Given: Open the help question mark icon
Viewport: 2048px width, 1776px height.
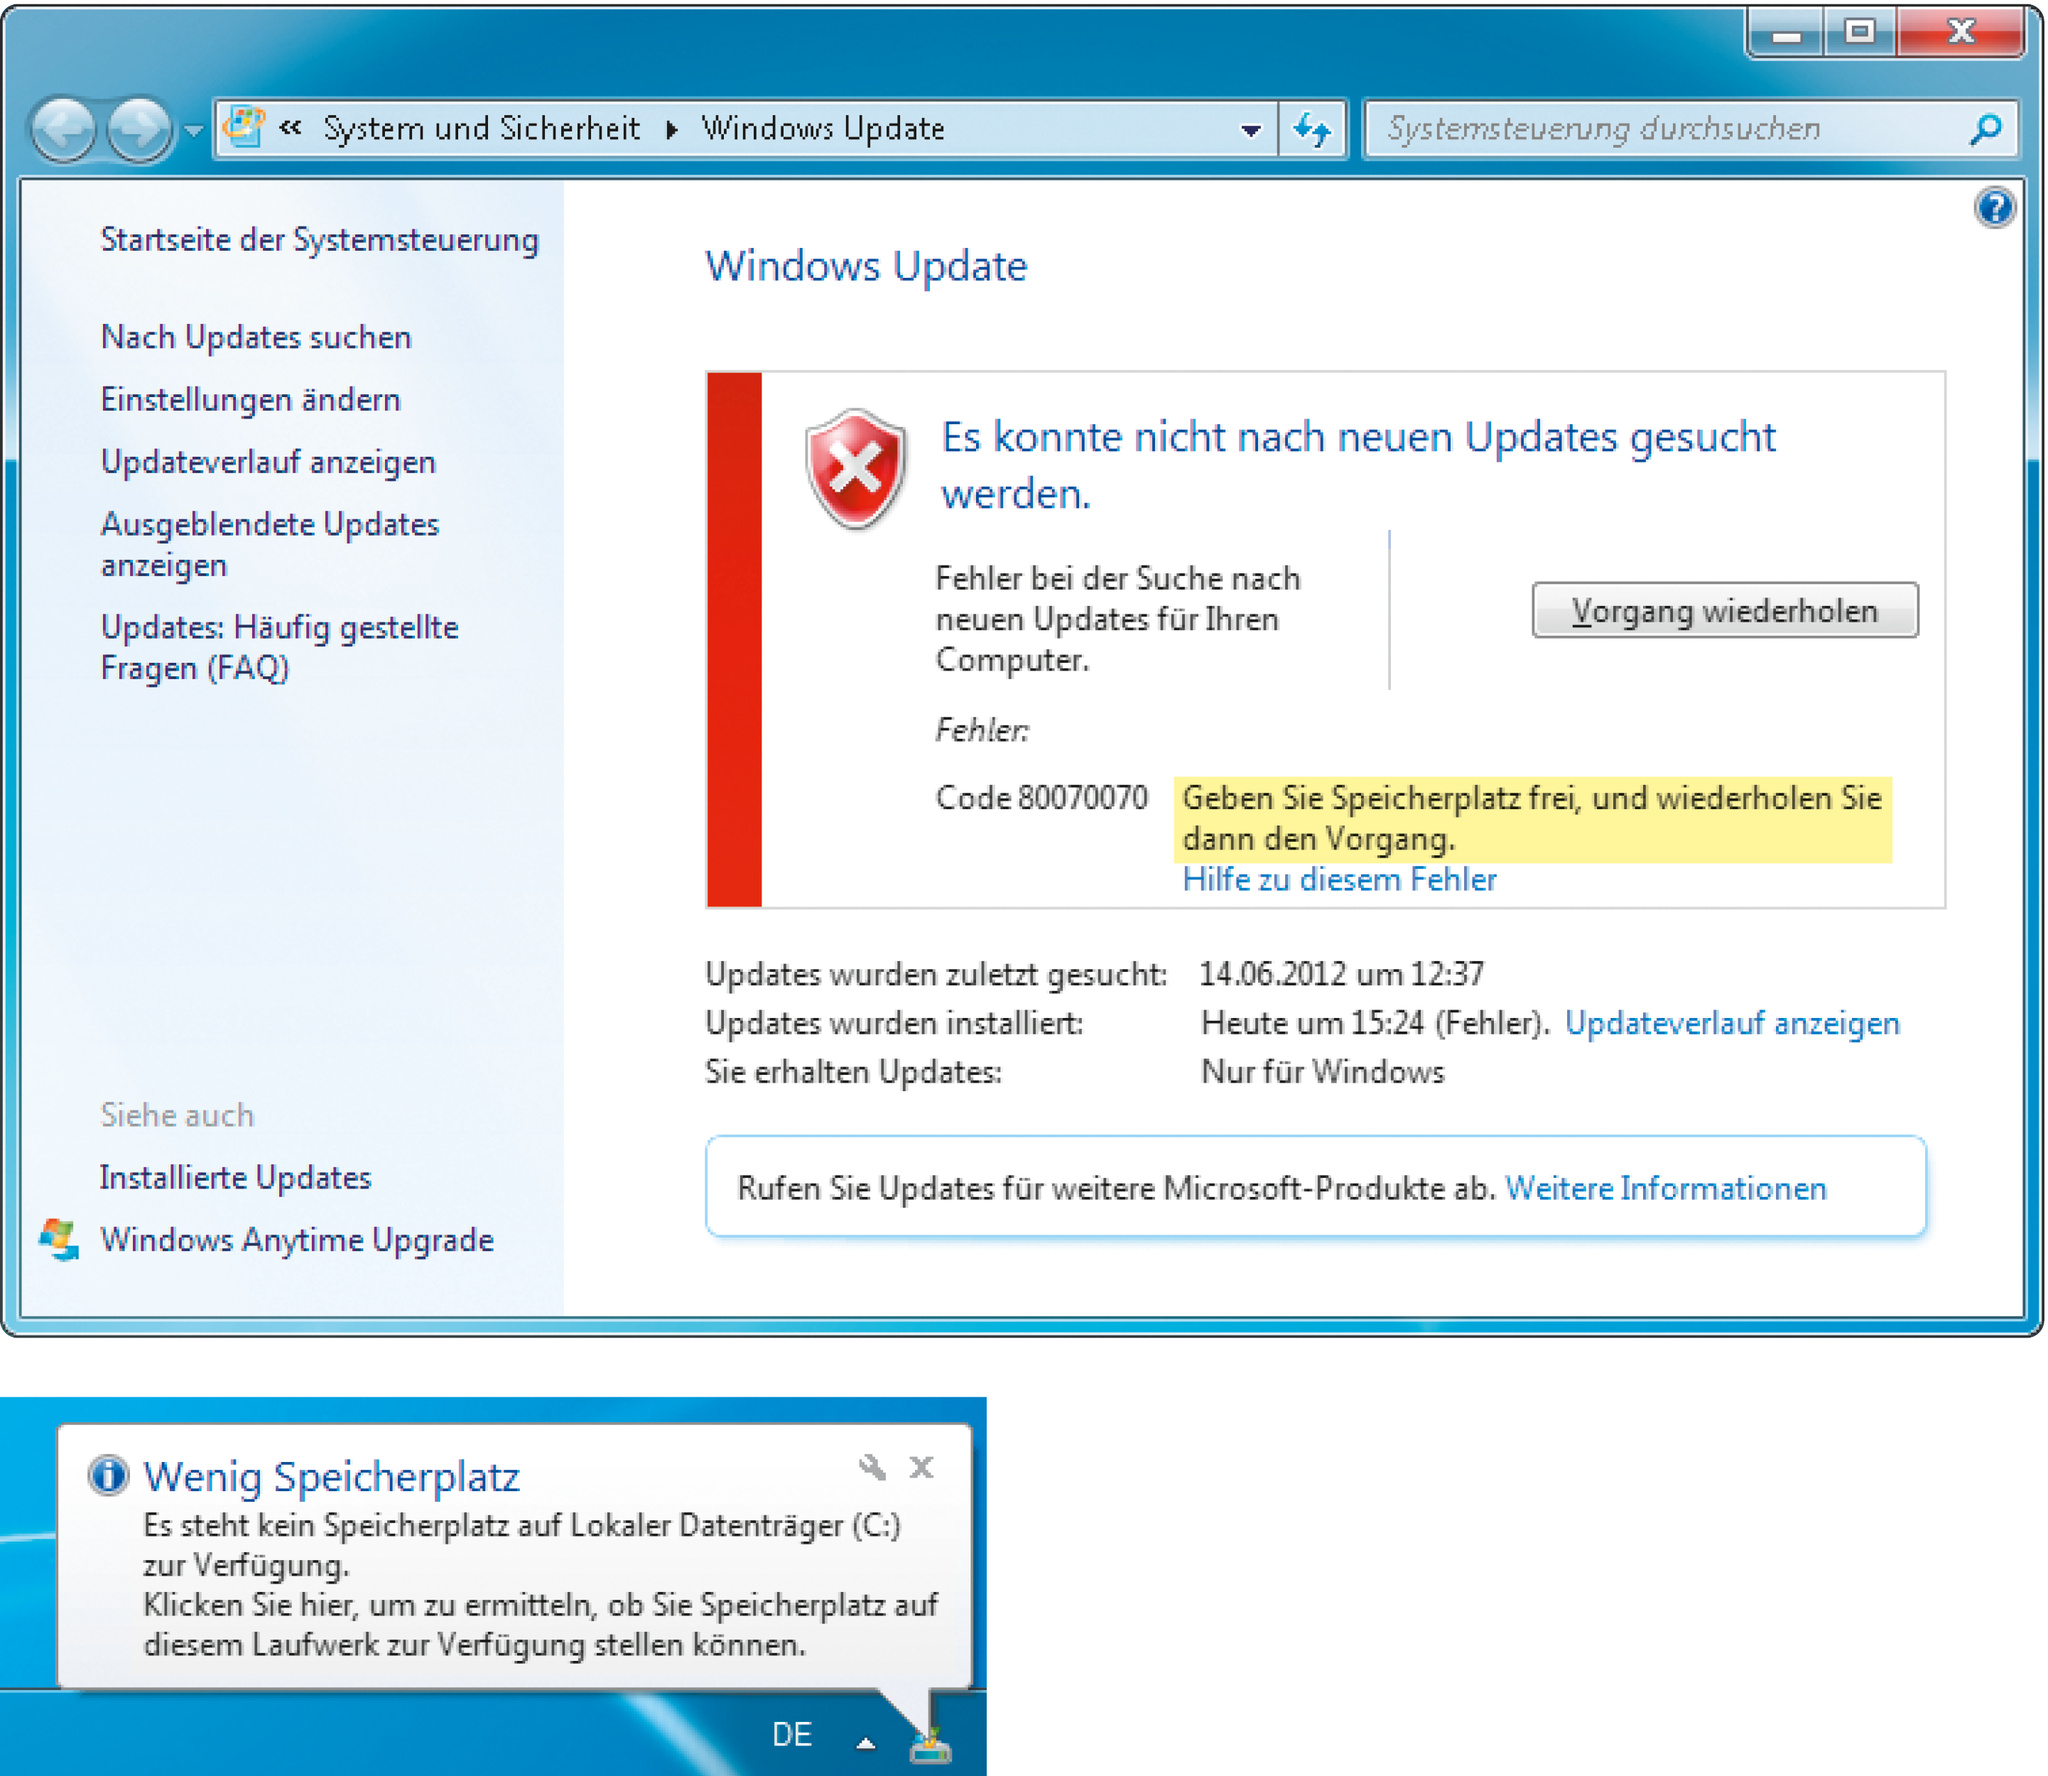Looking at the screenshot, I should [x=1994, y=208].
